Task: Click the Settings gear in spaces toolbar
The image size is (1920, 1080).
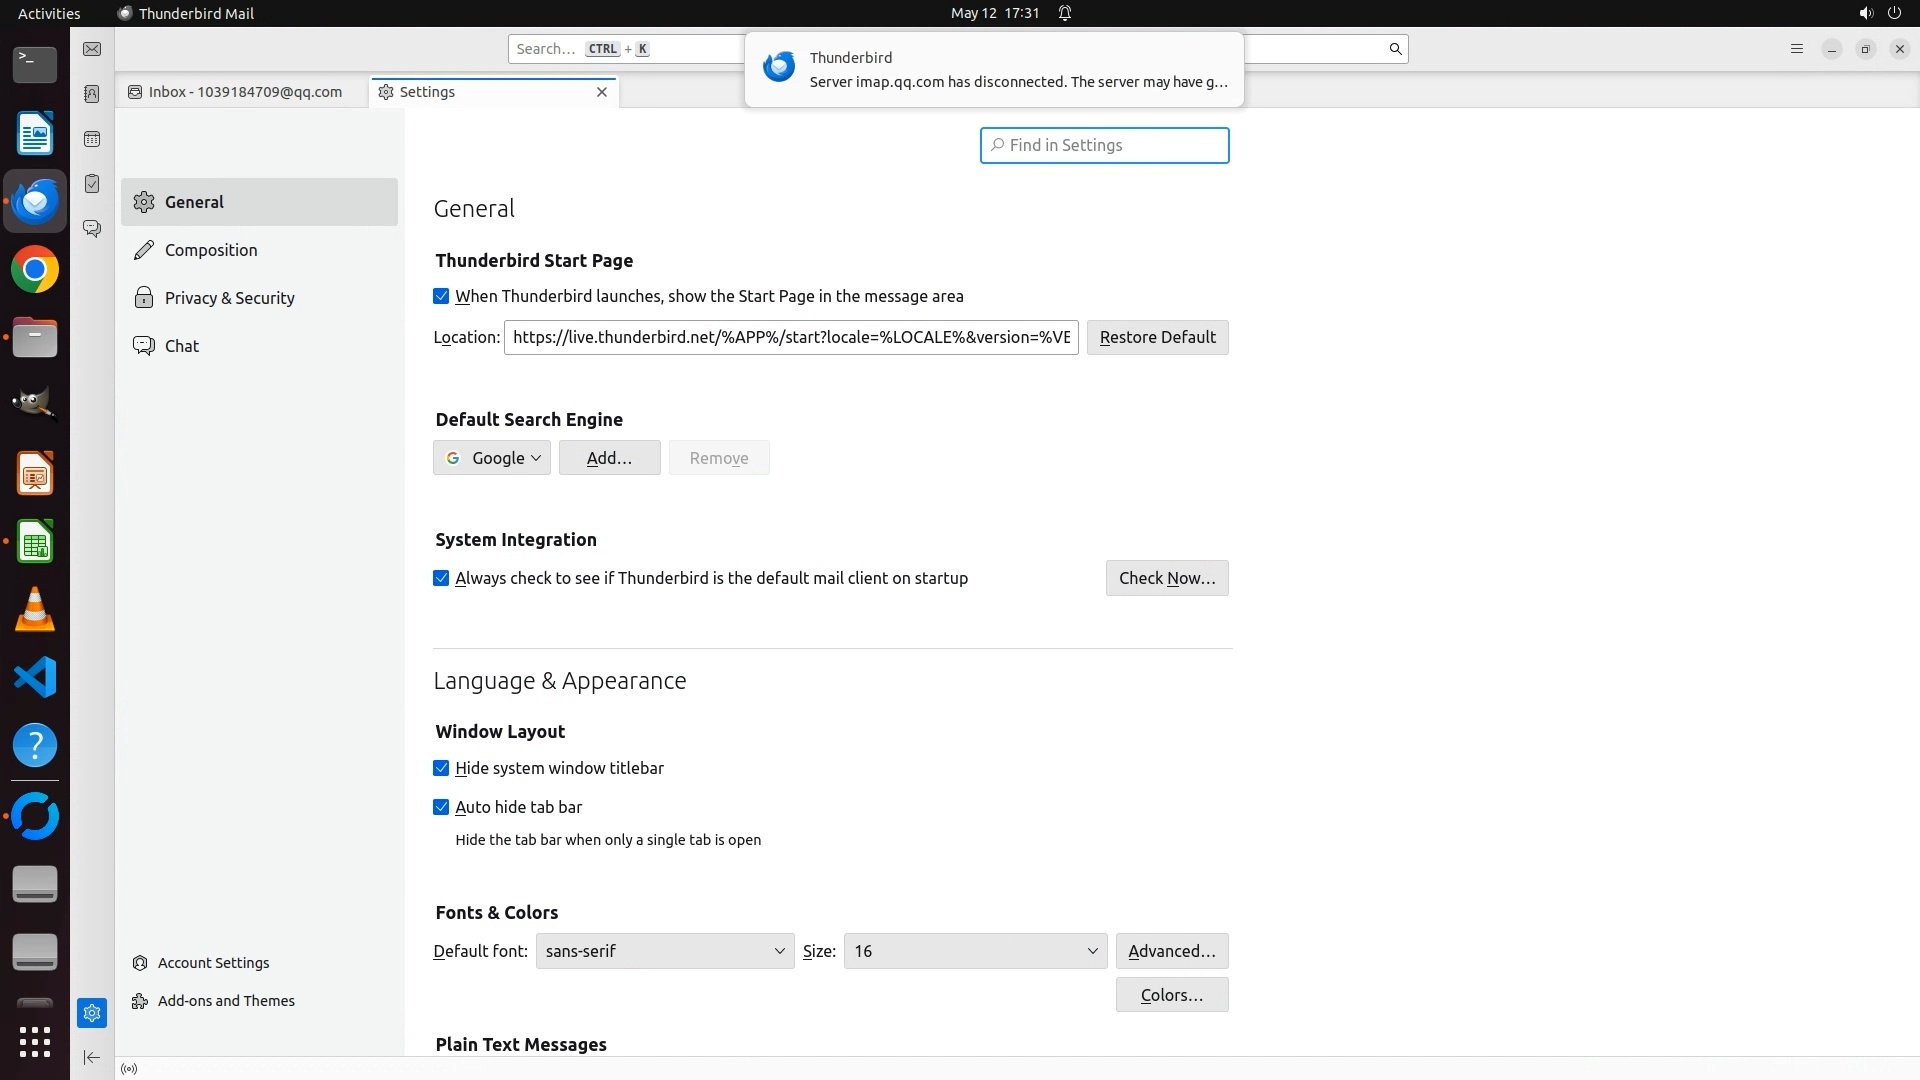Action: pos(92,1013)
